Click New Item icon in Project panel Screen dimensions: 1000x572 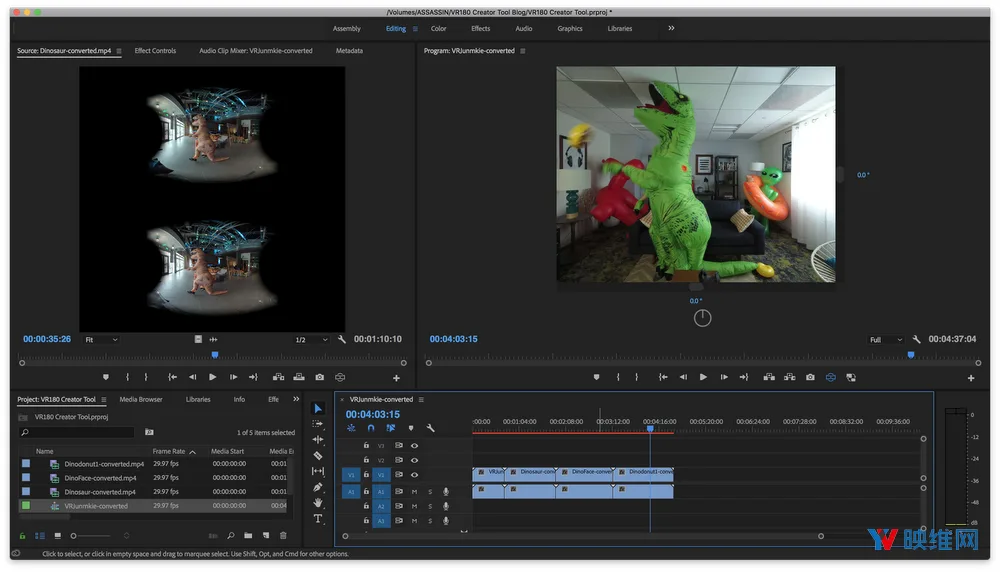point(266,536)
